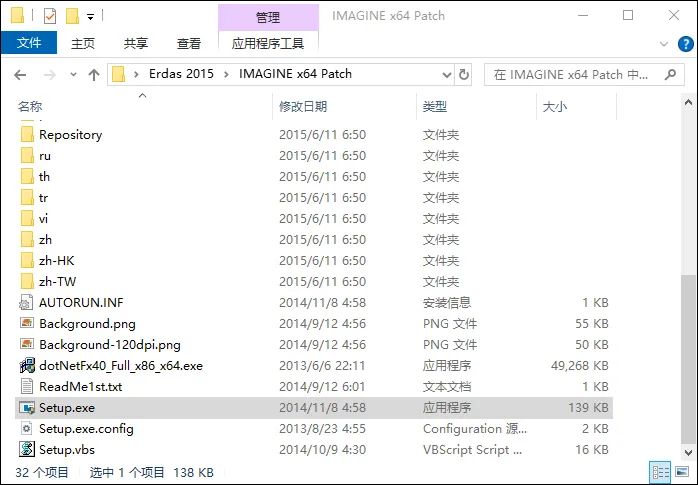Refresh the current folder view

tap(463, 74)
